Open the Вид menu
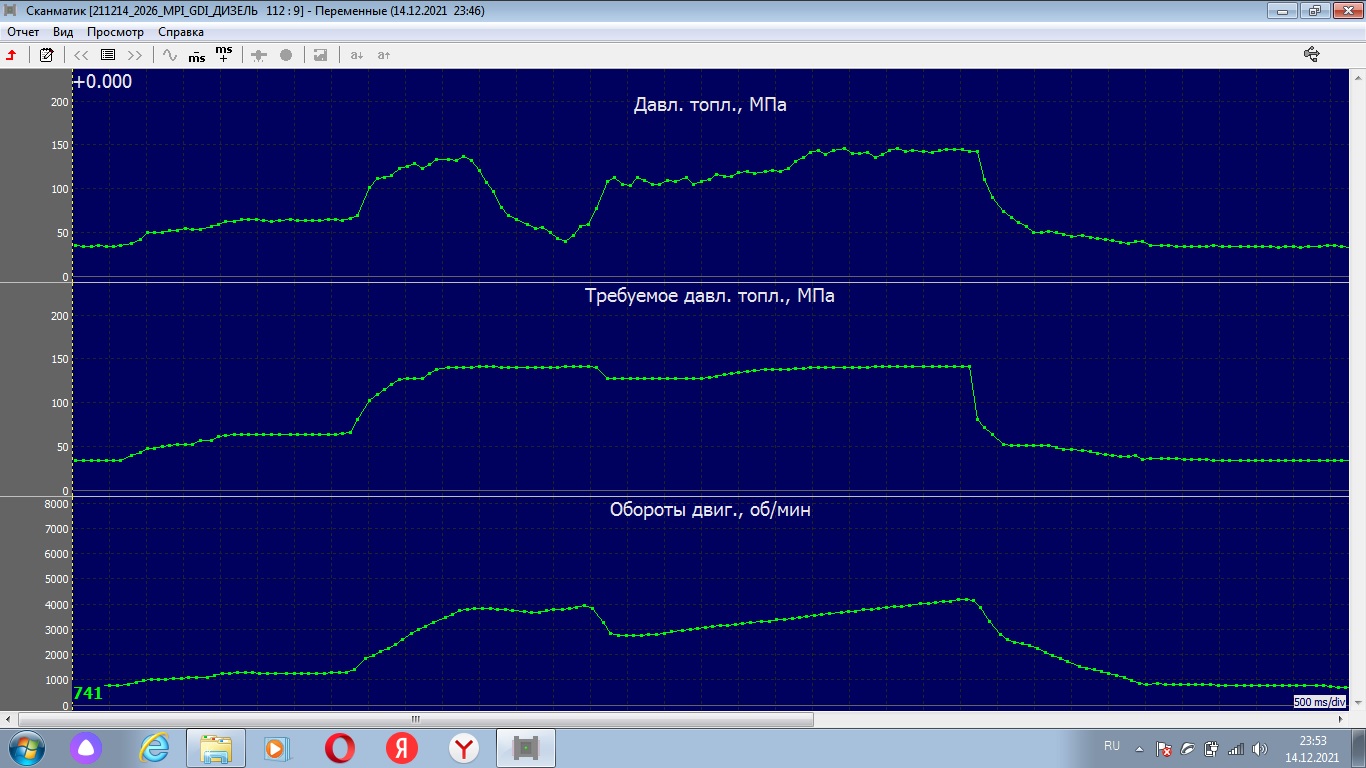The width and height of the screenshot is (1366, 768). point(63,32)
